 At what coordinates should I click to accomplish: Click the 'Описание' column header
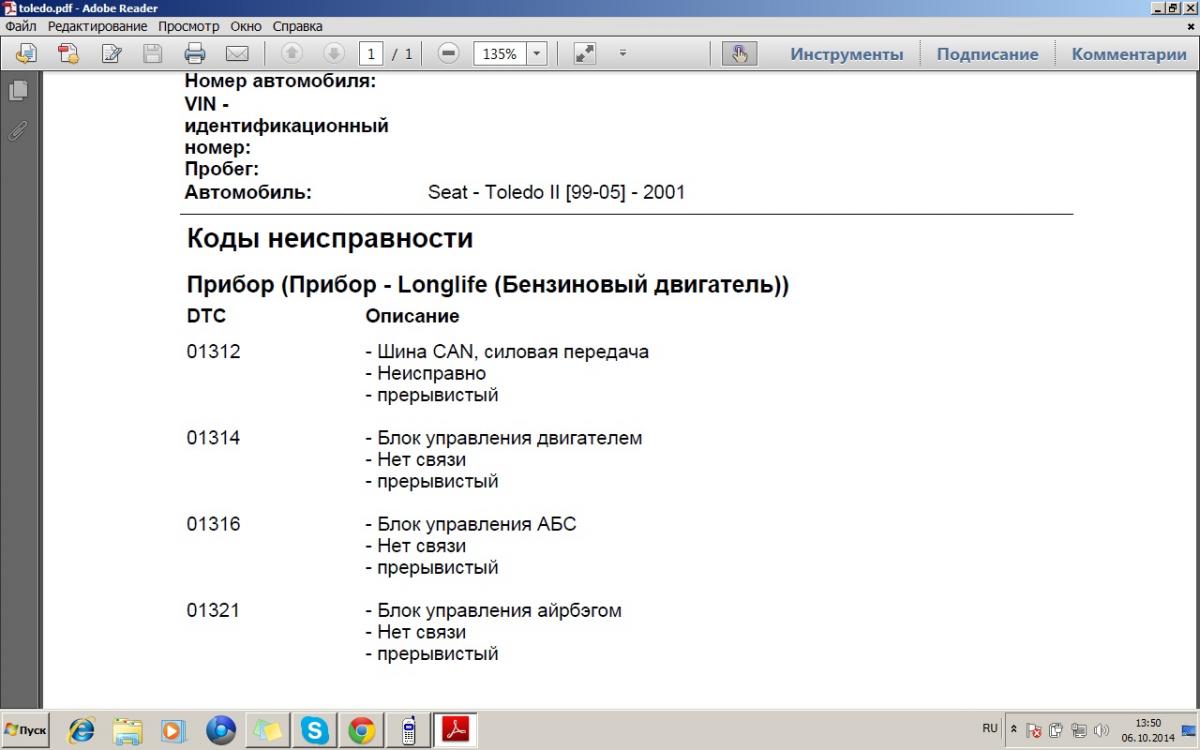tap(412, 316)
